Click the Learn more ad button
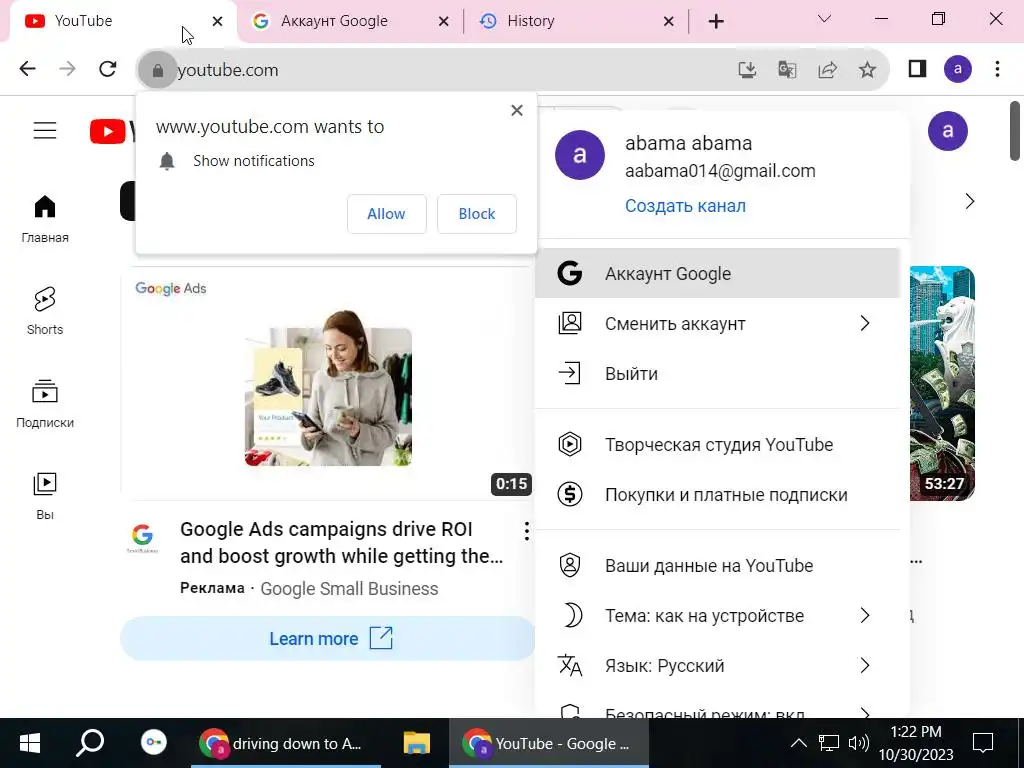 tap(328, 638)
